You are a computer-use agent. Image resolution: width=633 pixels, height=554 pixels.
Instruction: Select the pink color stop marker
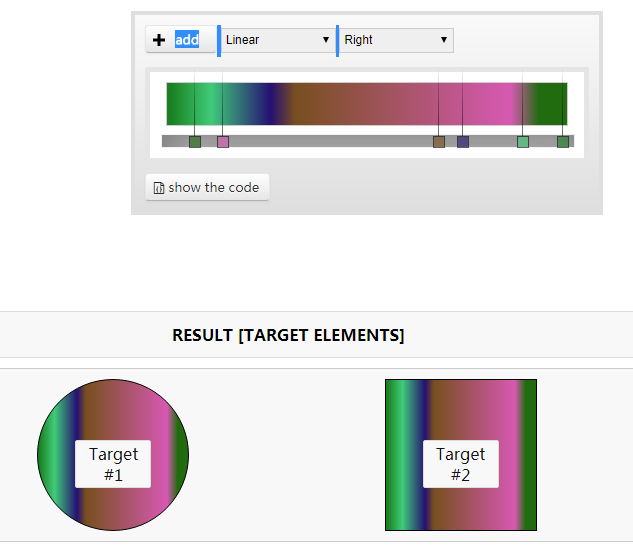223,142
